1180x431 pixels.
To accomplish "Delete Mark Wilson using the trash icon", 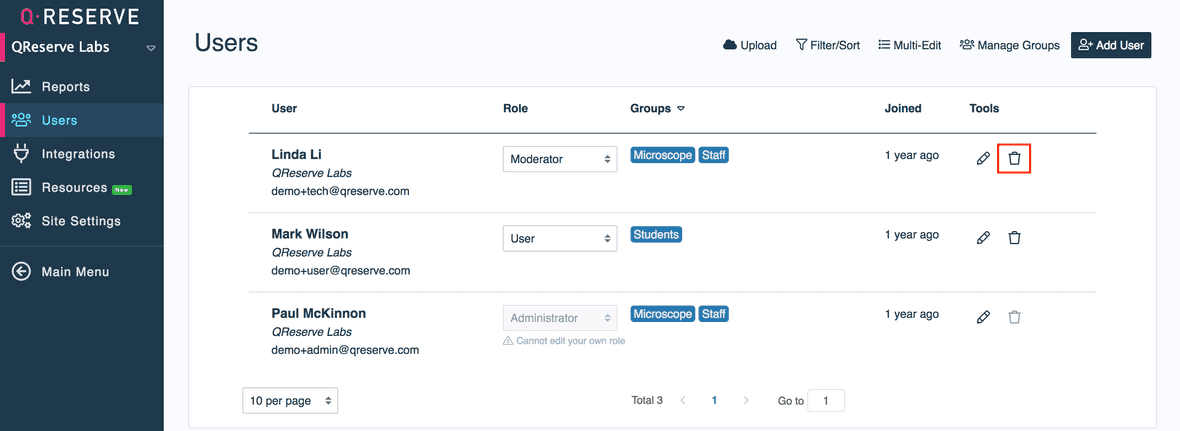I will [1014, 238].
